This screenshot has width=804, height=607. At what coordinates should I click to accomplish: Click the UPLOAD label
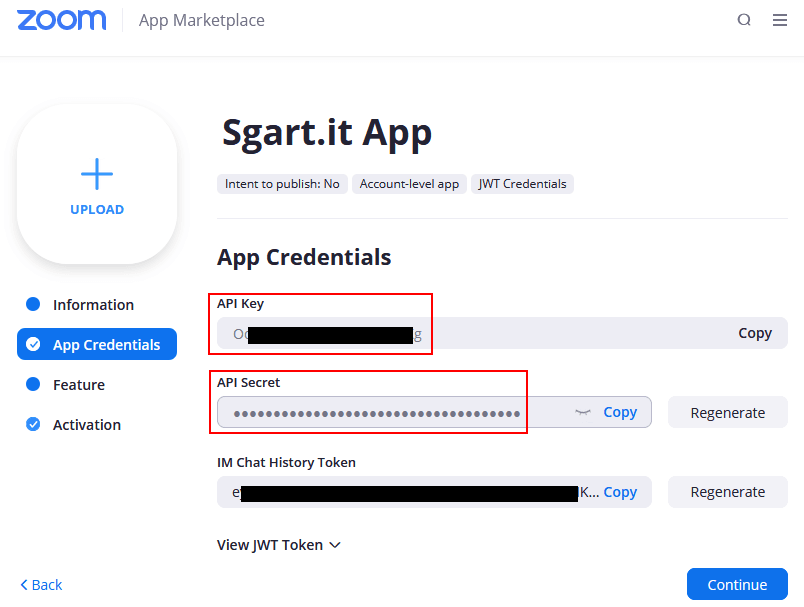97,210
